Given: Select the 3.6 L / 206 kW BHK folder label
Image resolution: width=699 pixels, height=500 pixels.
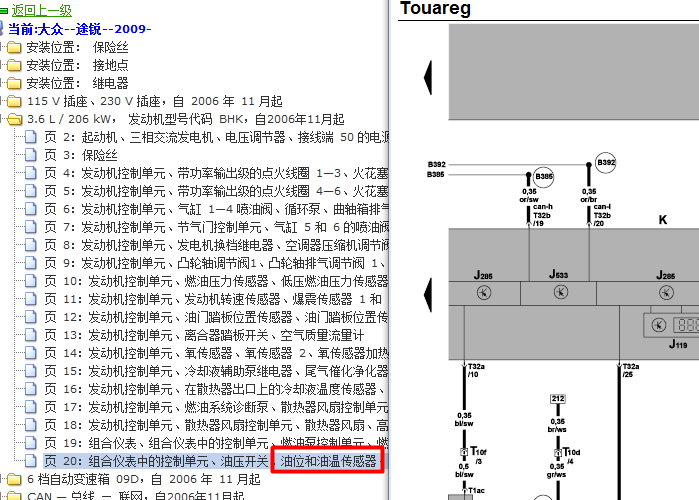Looking at the screenshot, I should click(x=185, y=119).
